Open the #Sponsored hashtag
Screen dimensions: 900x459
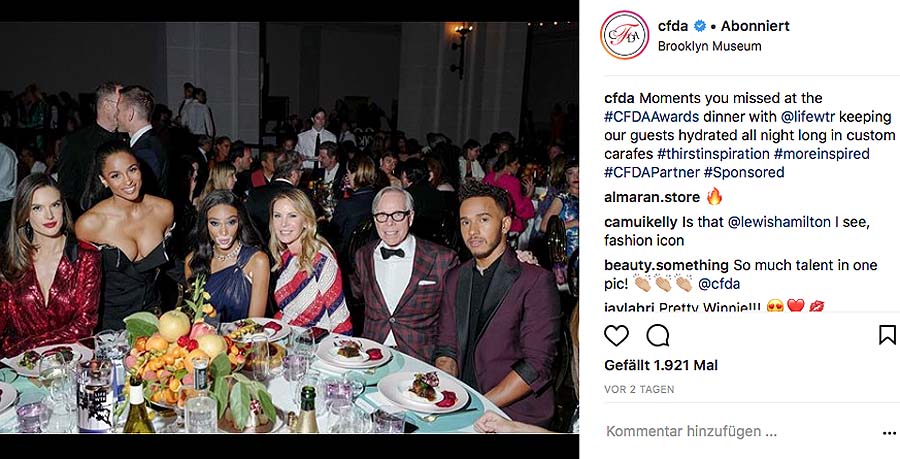[x=744, y=172]
